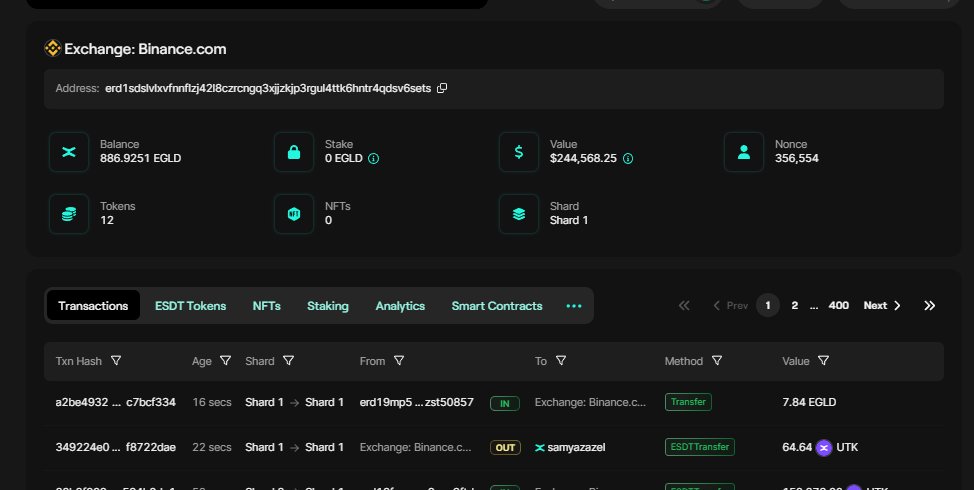This screenshot has width=974, height=490.
Task: Open the Txn Hash column filter
Action: click(x=116, y=361)
